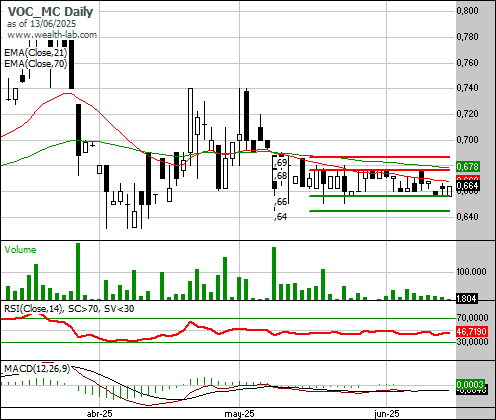The width and height of the screenshot is (496, 420).
Task: Click the upper red resistance line
Action: click(380, 157)
